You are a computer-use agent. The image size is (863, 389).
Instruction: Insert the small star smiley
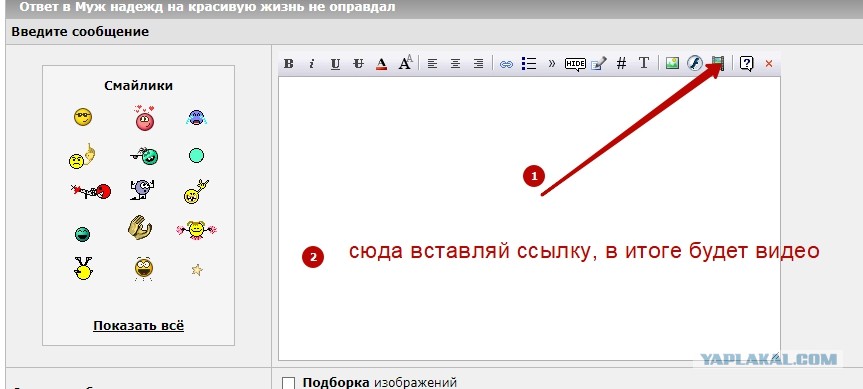(197, 270)
